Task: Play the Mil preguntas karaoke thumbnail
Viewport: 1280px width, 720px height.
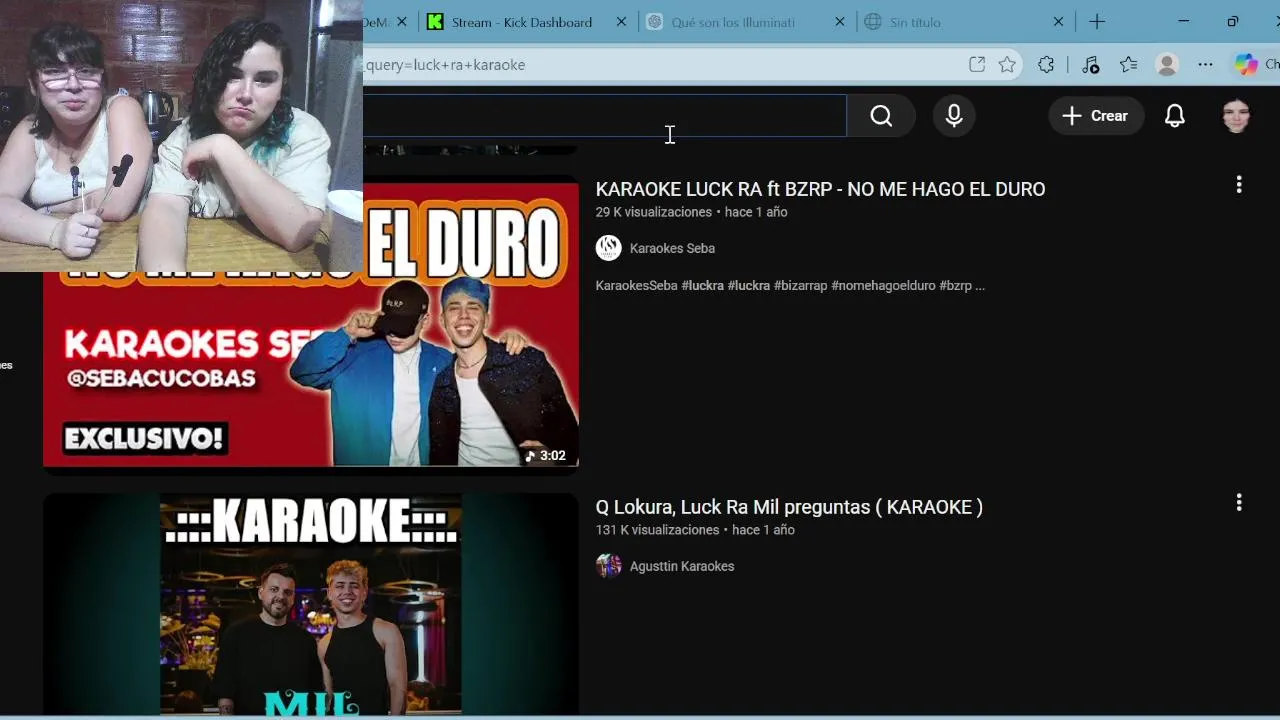Action: coord(311,604)
